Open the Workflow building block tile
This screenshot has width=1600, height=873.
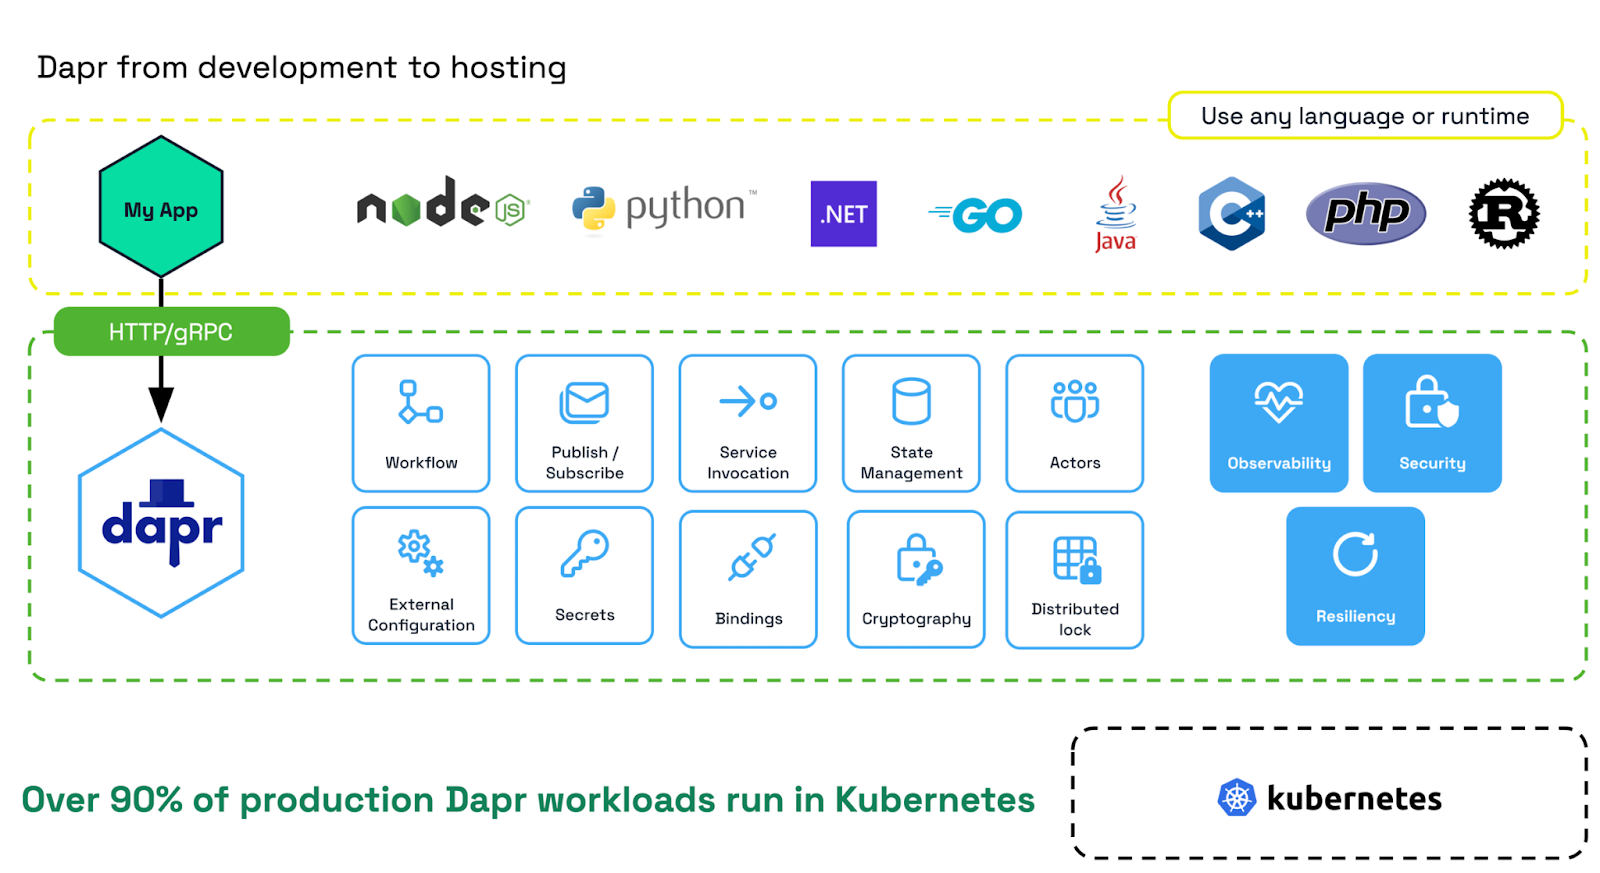pos(421,423)
